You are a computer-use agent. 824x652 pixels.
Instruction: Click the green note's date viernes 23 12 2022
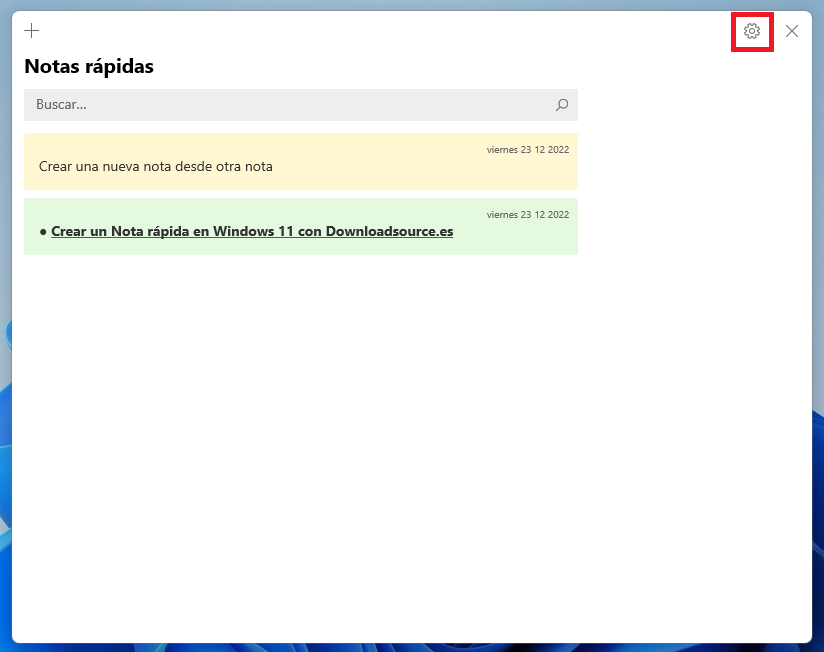[528, 215]
